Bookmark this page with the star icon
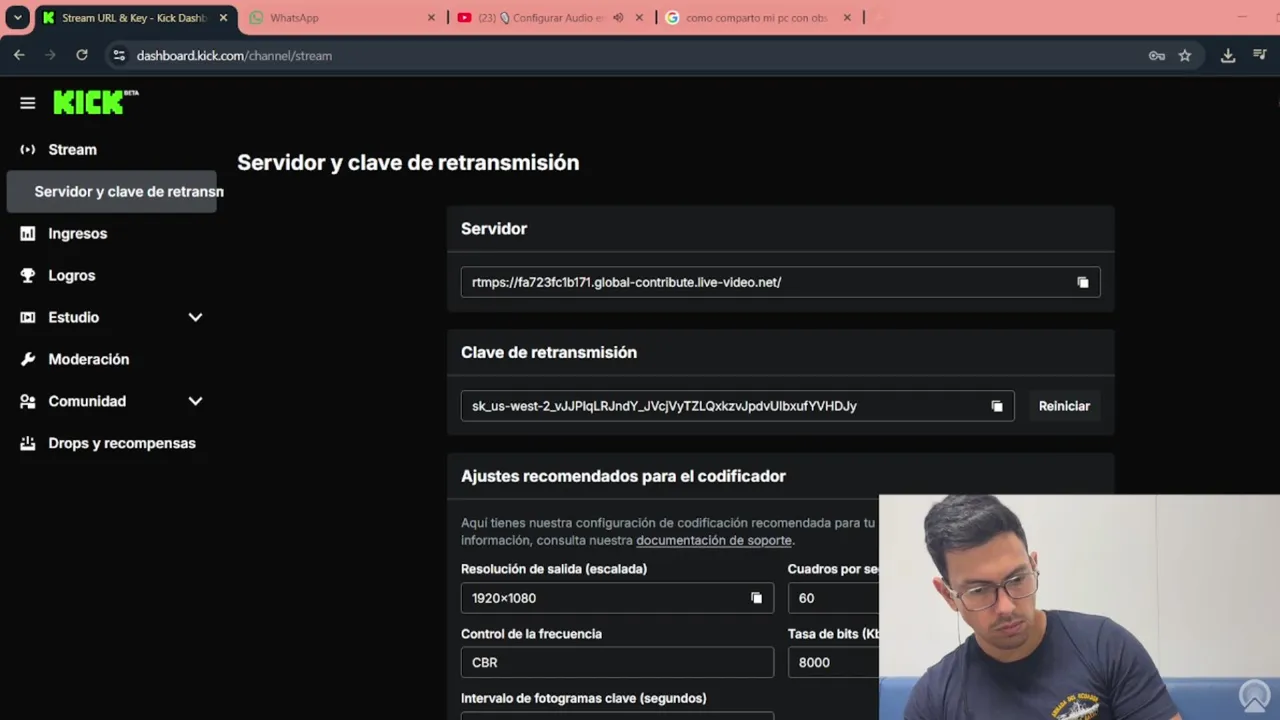This screenshot has width=1280, height=720. (x=1185, y=55)
